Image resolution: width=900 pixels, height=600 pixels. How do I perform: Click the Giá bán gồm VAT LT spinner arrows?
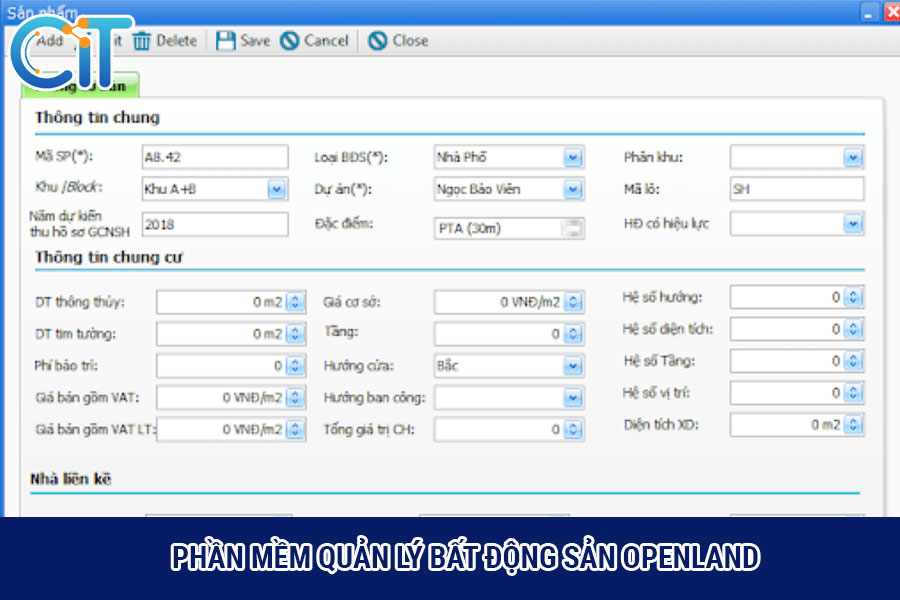[x=295, y=429]
